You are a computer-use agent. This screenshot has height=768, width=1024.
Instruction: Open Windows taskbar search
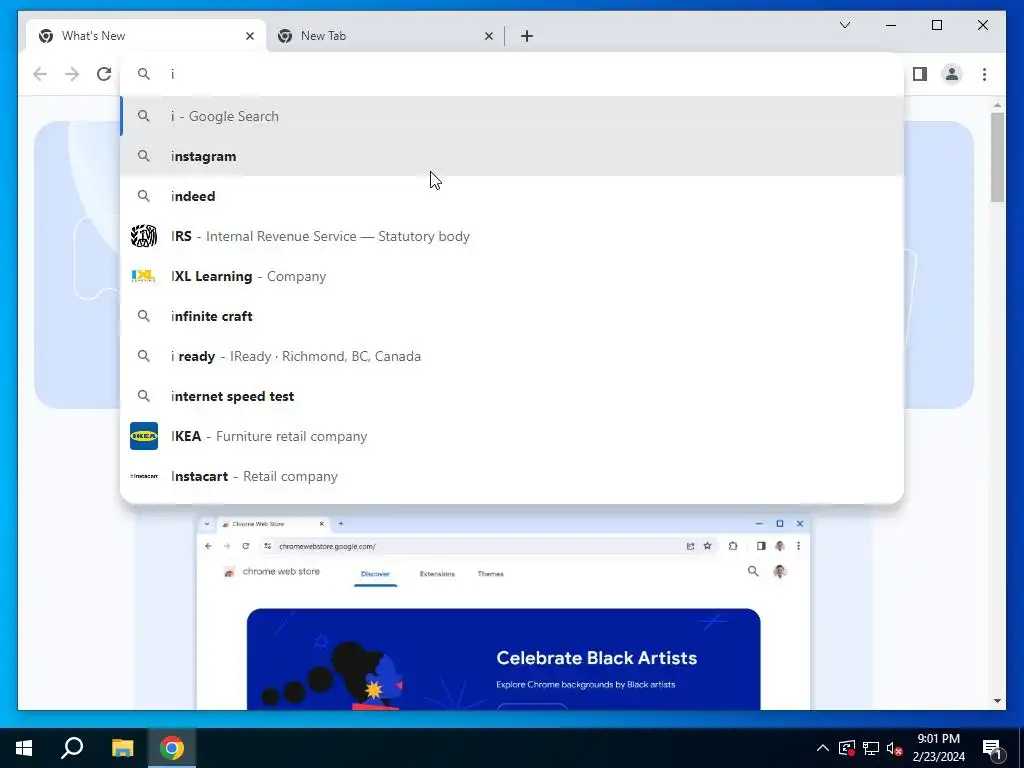[x=72, y=748]
